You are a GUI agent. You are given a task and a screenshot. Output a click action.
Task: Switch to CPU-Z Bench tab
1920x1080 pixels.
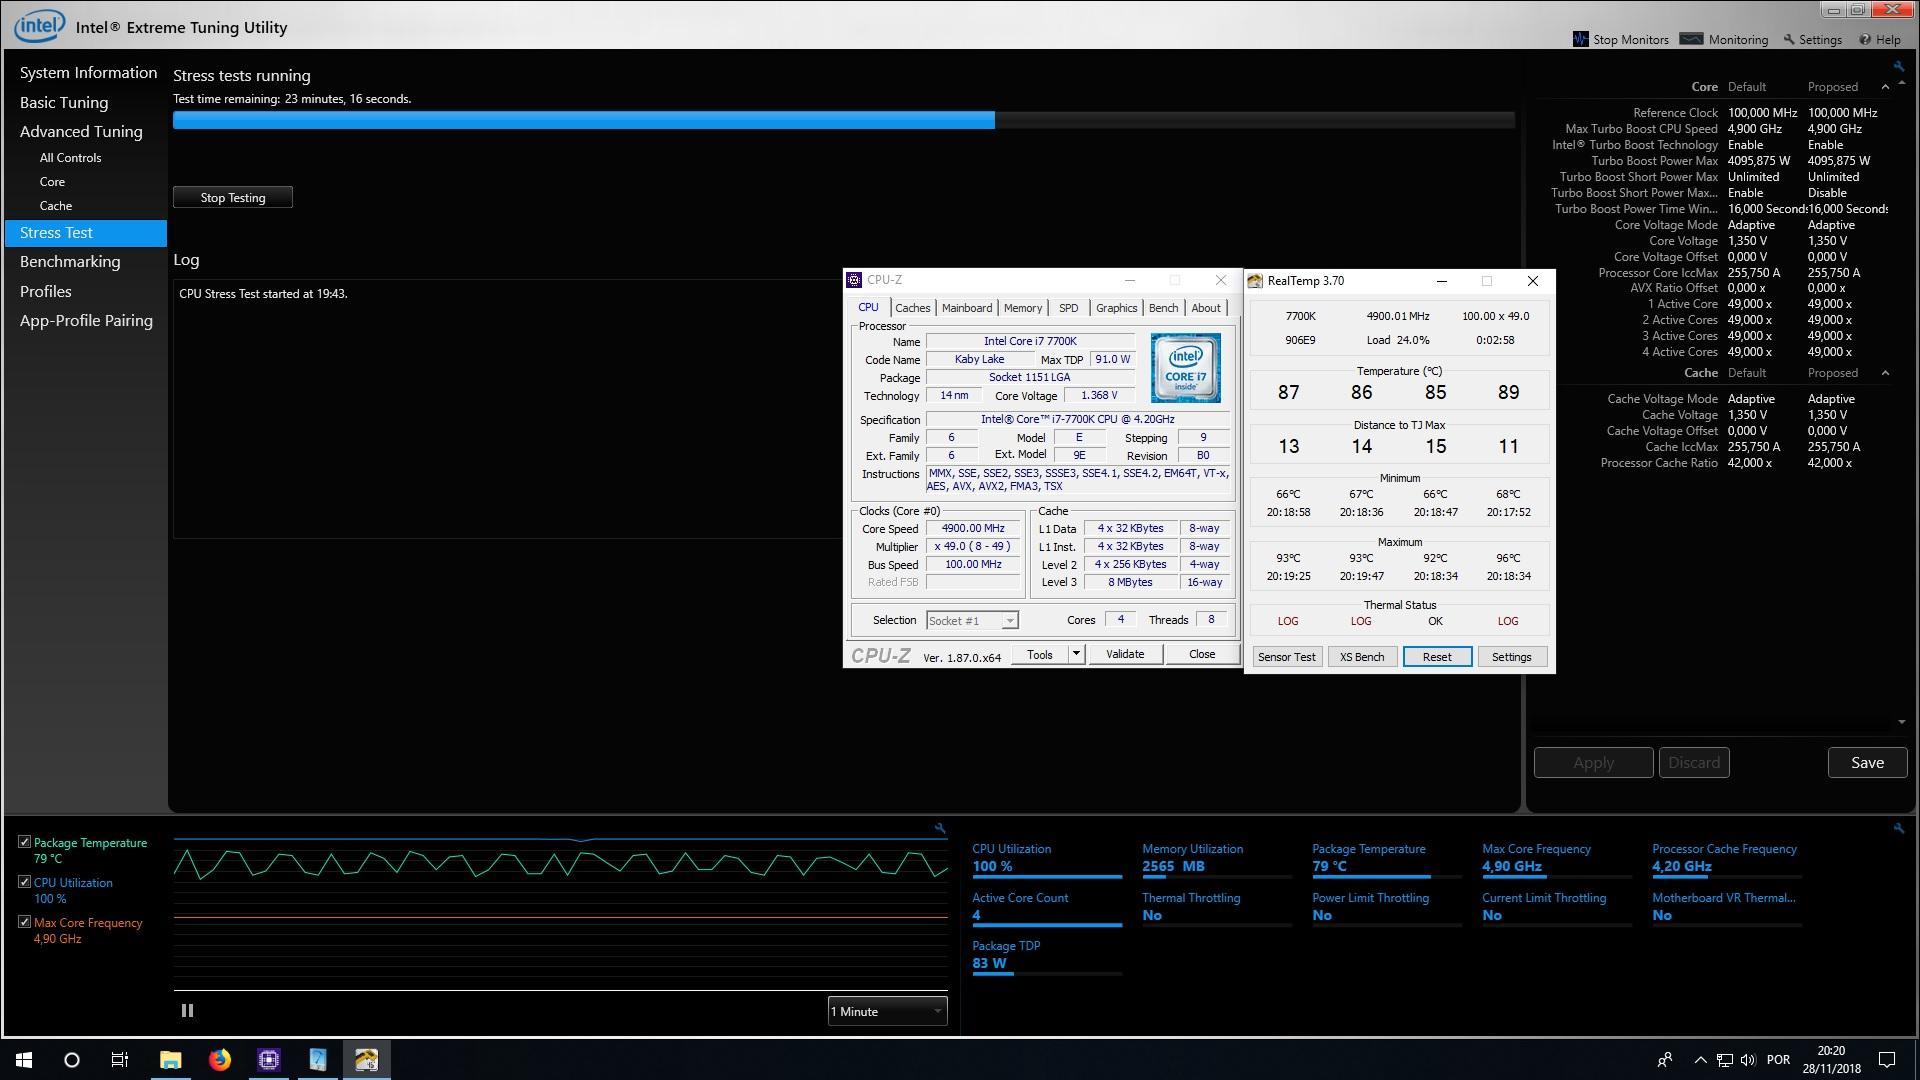(x=1163, y=308)
